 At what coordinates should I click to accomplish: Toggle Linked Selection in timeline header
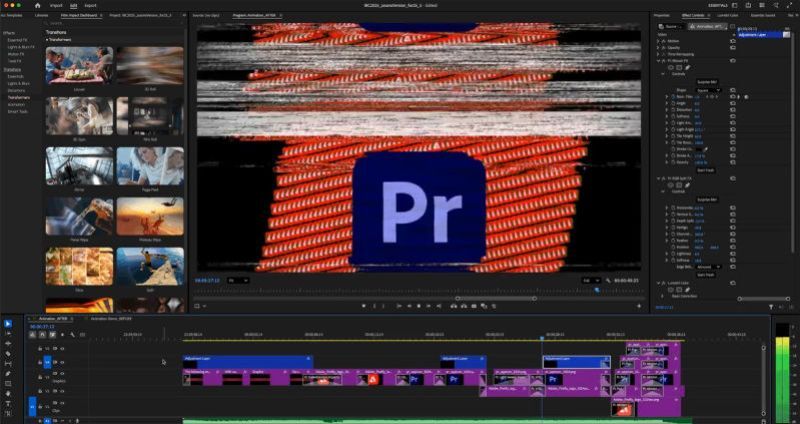52,335
